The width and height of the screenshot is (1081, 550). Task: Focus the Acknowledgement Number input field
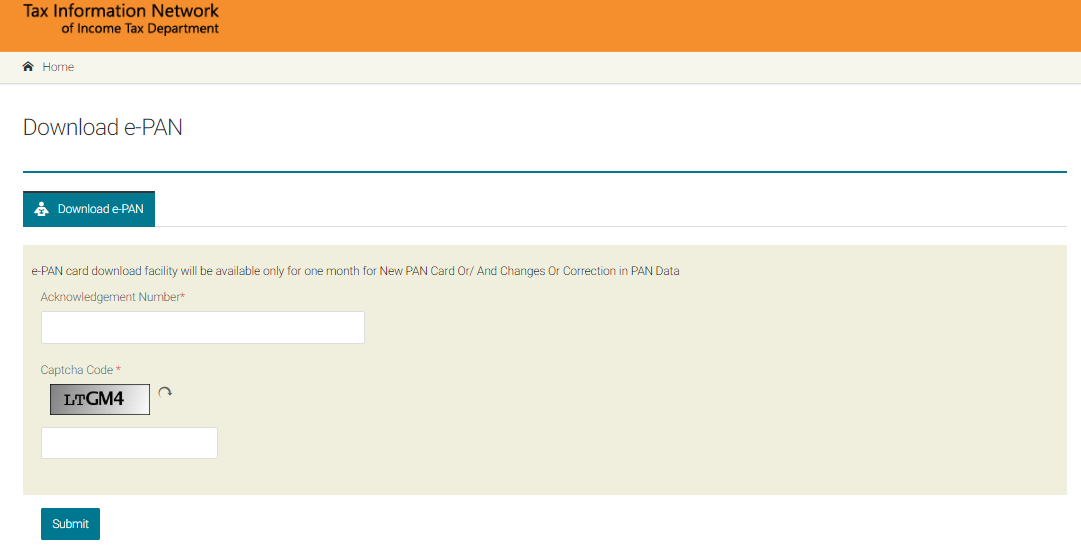pos(203,327)
